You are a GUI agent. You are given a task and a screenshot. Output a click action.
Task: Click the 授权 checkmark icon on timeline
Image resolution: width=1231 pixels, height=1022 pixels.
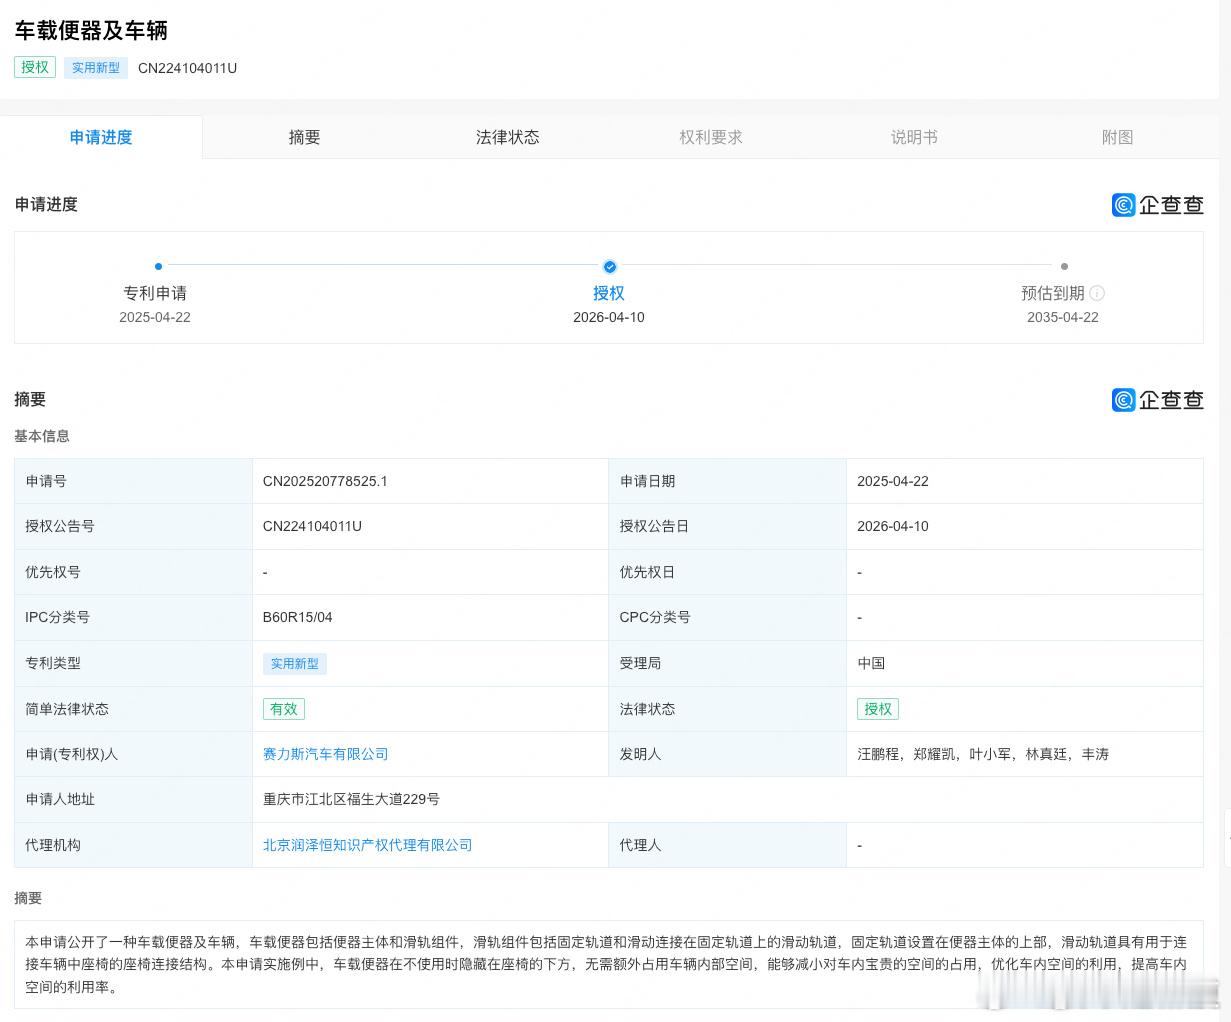point(609,266)
